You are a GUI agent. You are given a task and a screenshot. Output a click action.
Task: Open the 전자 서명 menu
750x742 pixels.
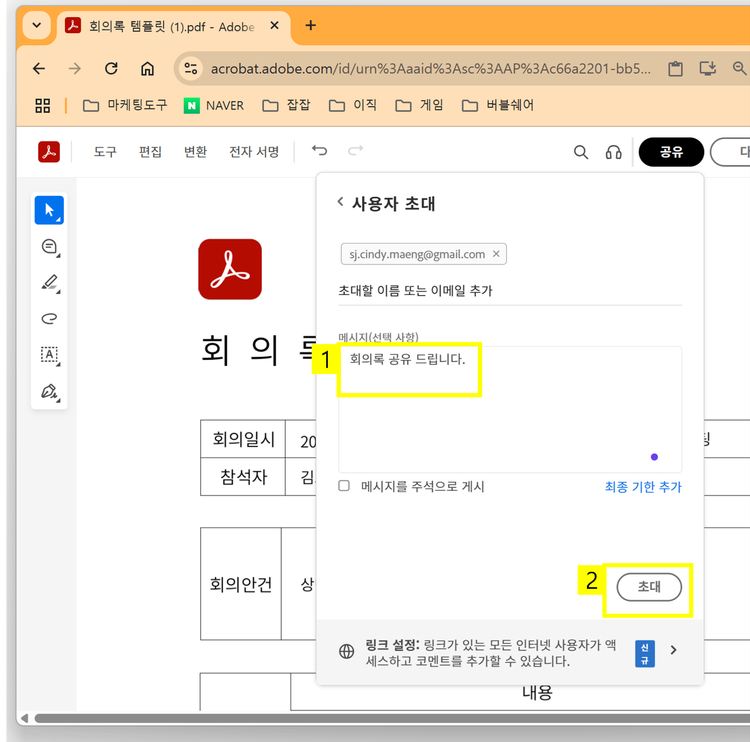click(x=254, y=152)
